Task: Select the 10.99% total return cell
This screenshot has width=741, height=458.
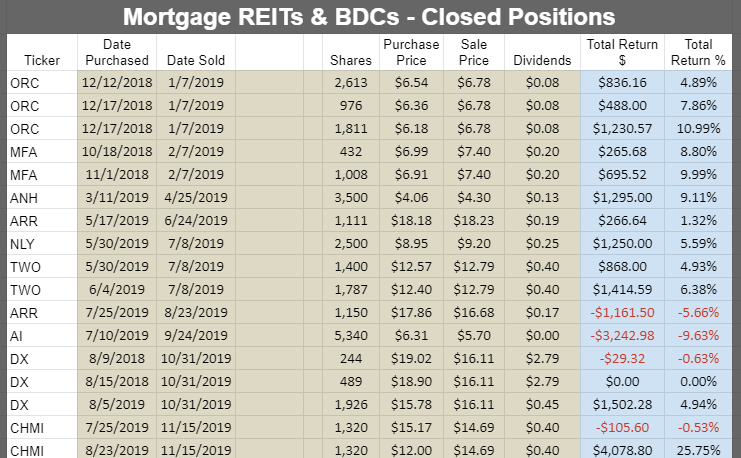Action: pyautogui.click(x=698, y=129)
